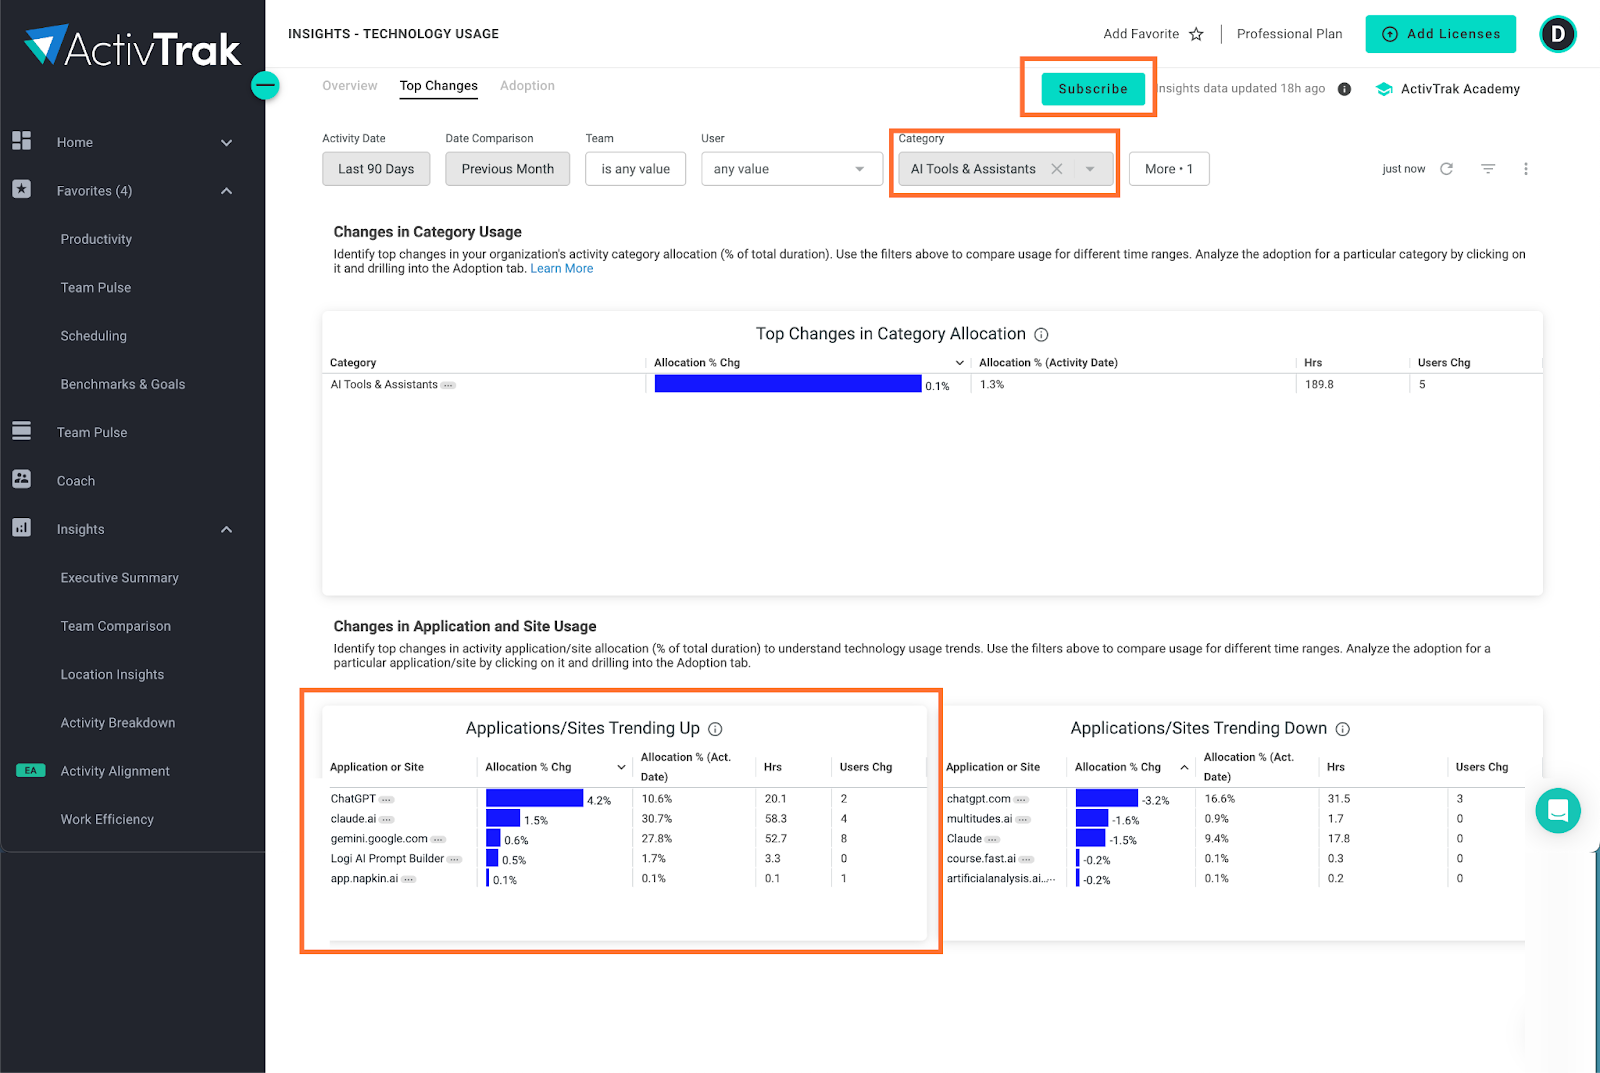Viewport: 1600px width, 1073px height.
Task: Open Executive Summary under Insights
Action: click(120, 578)
